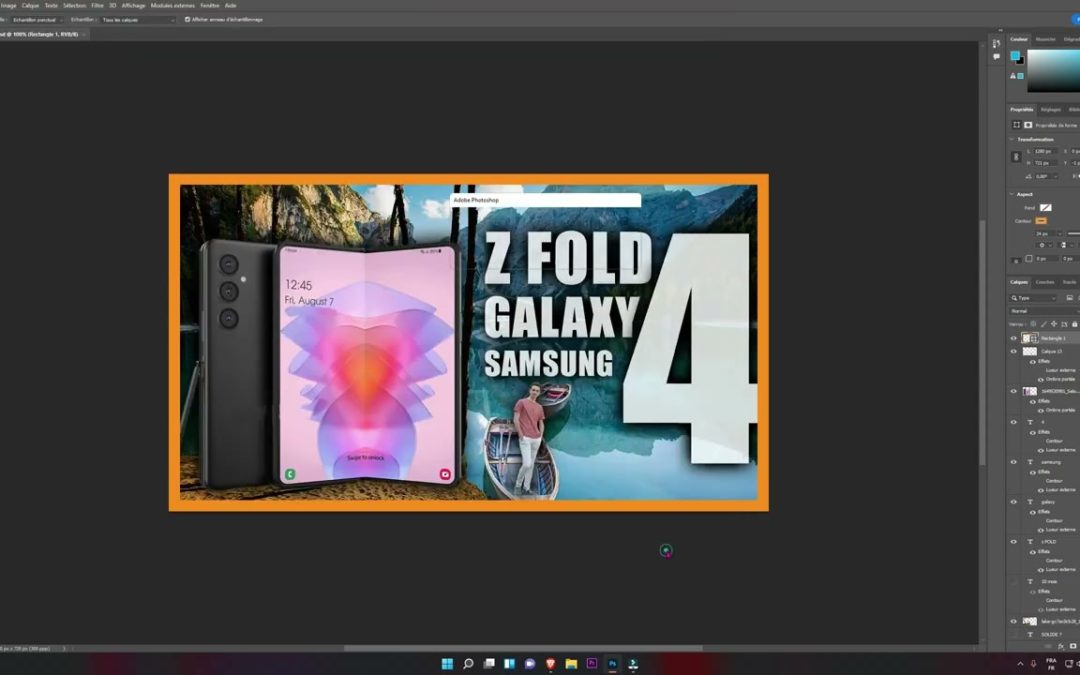Click the height H input field
This screenshot has height=675, width=1080.
point(1044,163)
